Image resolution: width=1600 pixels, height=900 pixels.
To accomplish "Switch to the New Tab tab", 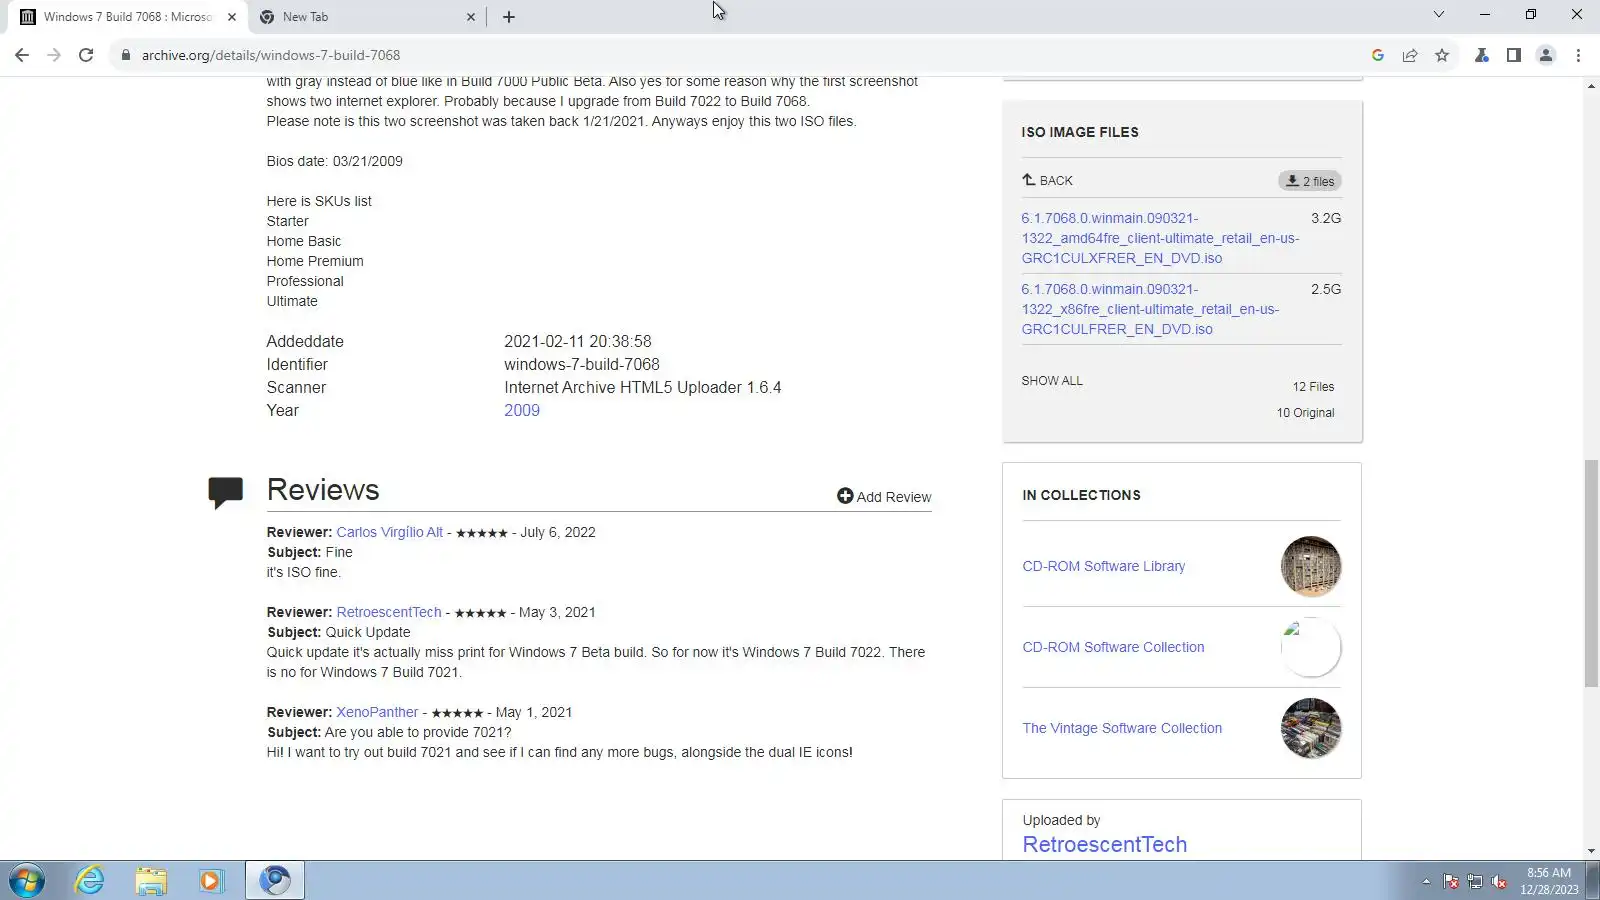I will tap(367, 17).
